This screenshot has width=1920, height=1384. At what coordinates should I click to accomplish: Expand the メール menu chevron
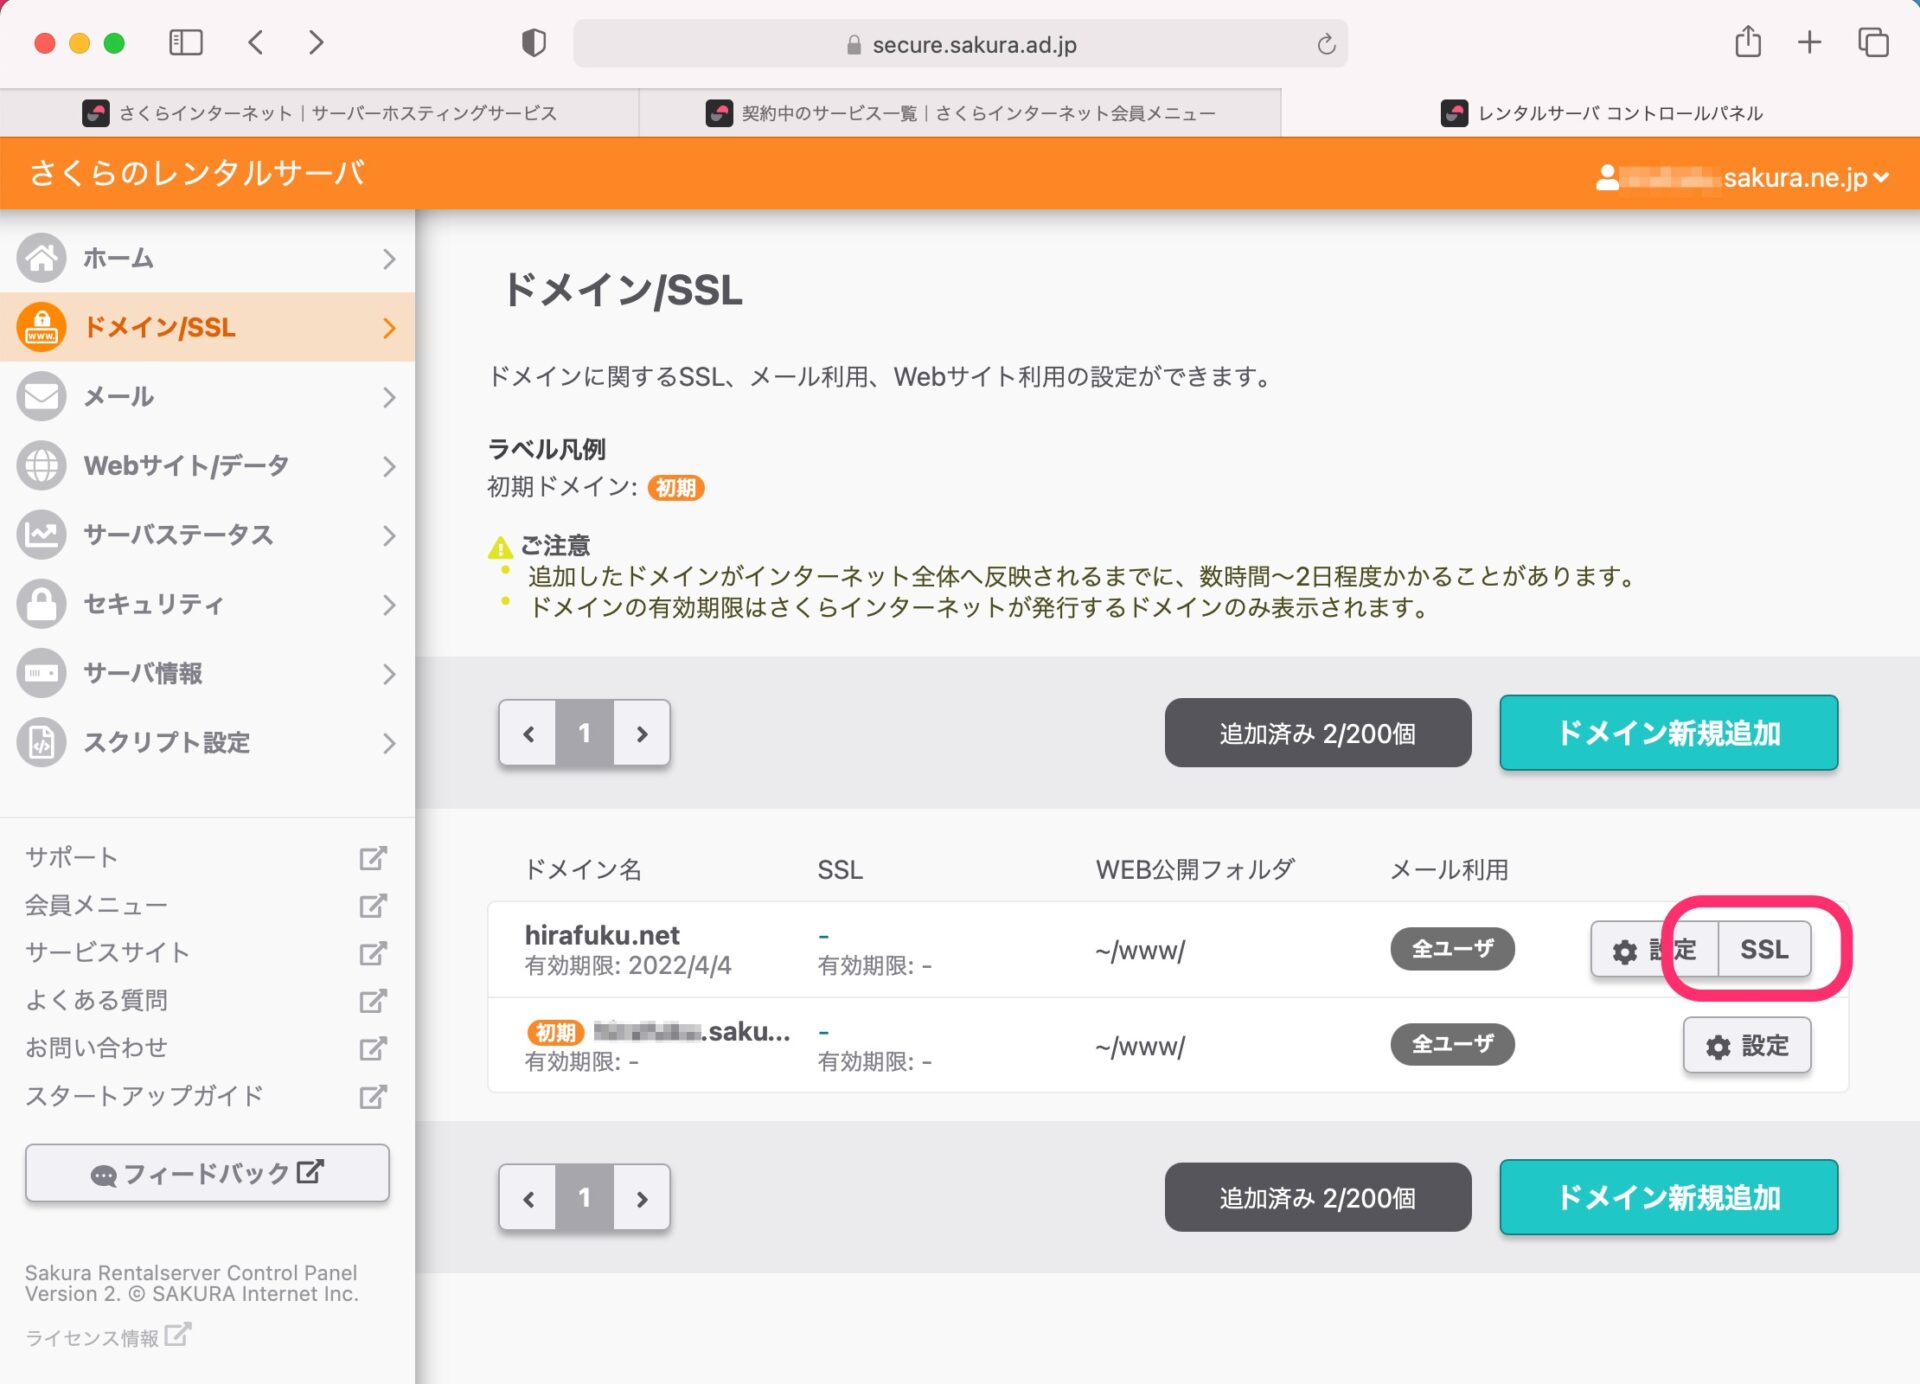click(x=389, y=397)
